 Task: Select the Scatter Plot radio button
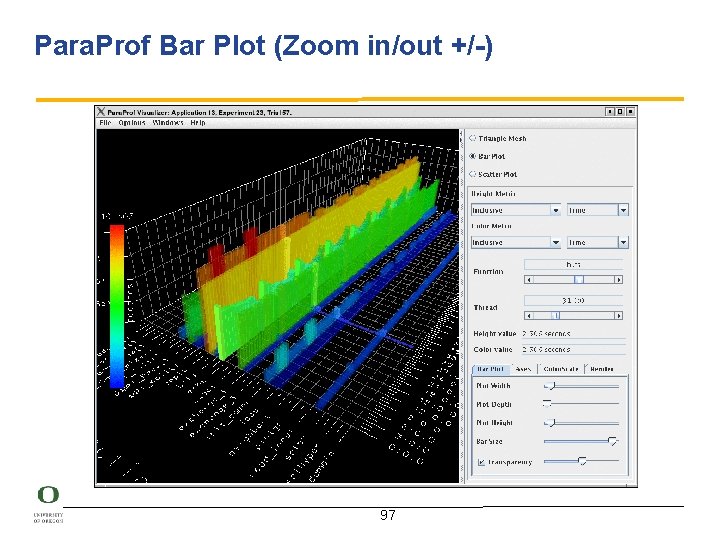point(472,174)
